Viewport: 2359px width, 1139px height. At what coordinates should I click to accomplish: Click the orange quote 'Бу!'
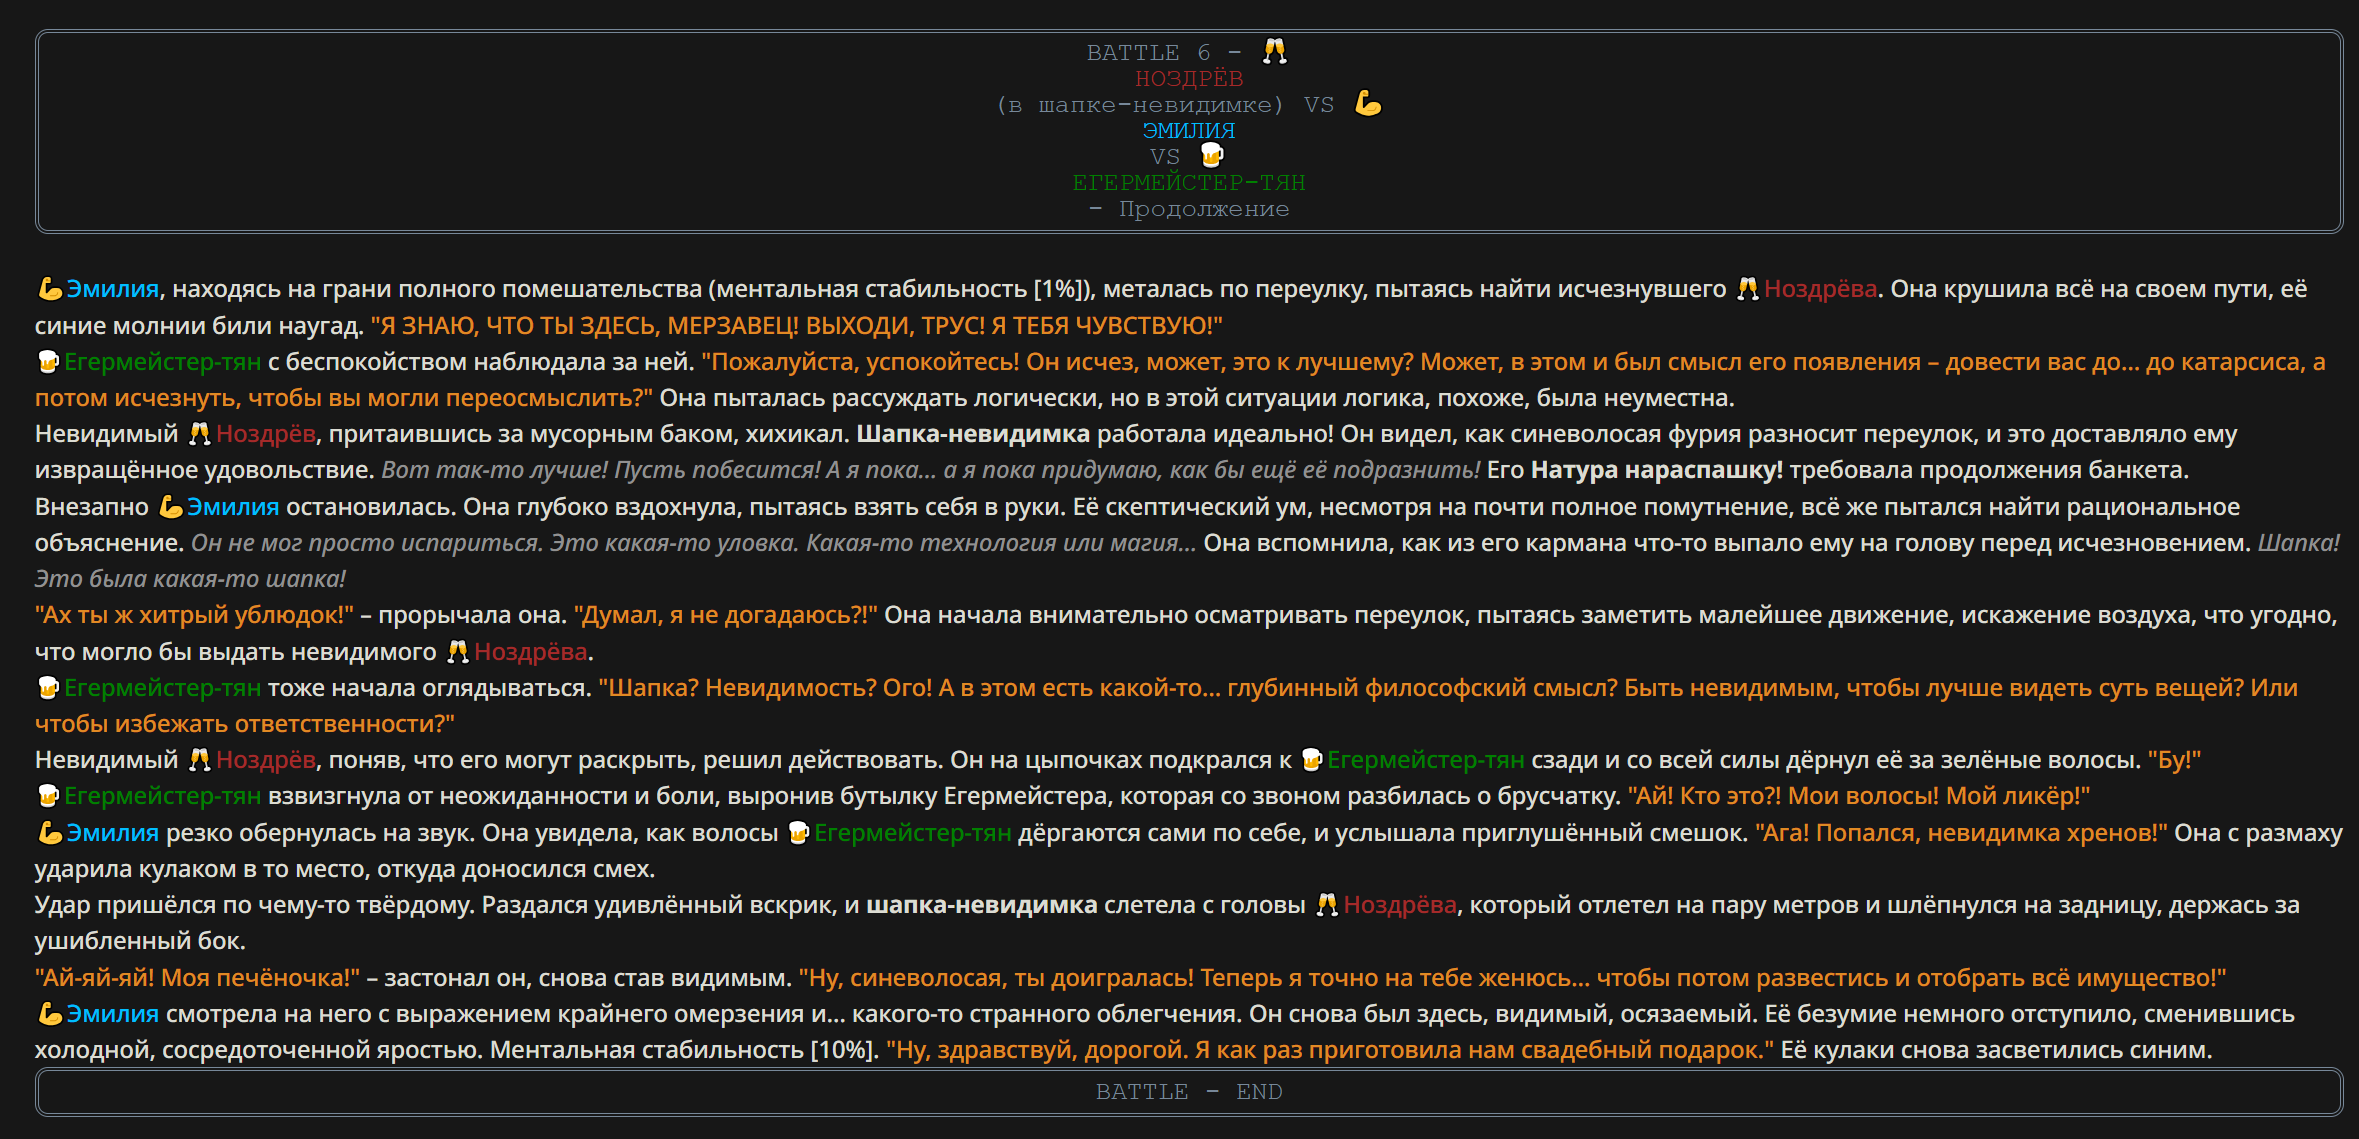[x=2174, y=760]
